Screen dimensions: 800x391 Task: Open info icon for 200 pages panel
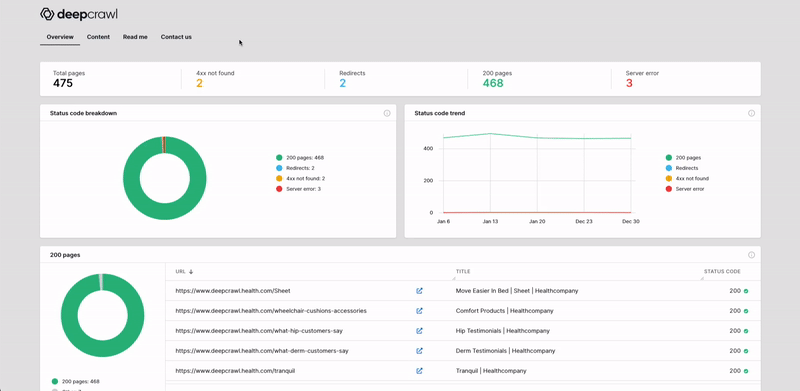pos(751,255)
